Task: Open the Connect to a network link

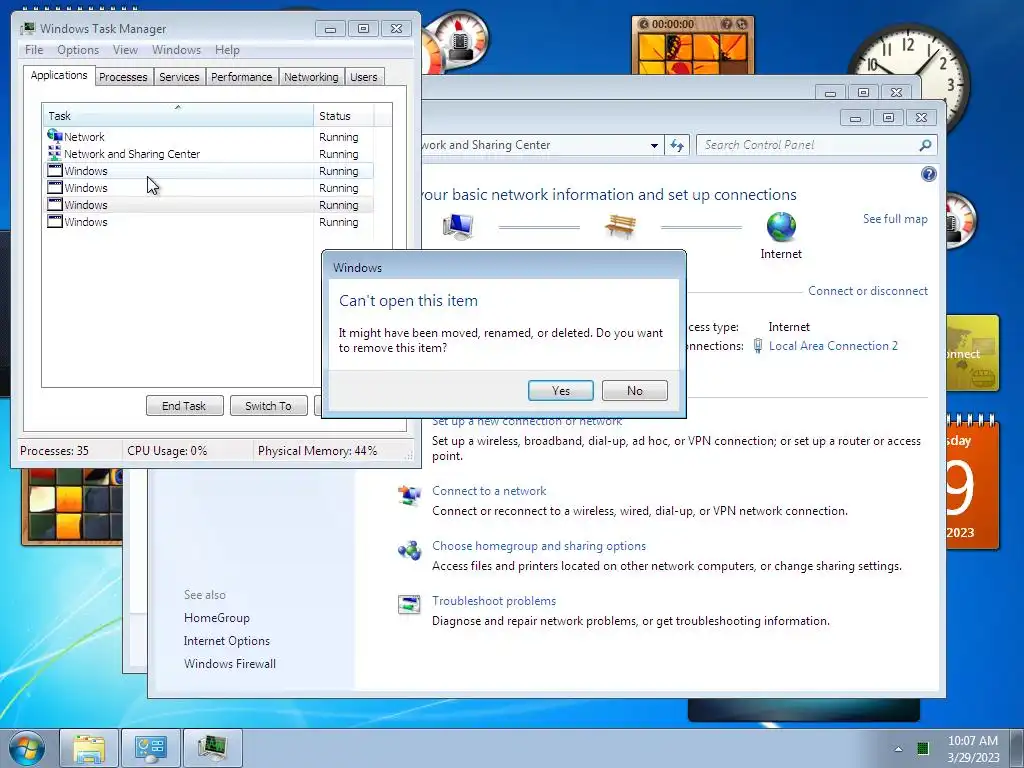Action: coord(488,490)
